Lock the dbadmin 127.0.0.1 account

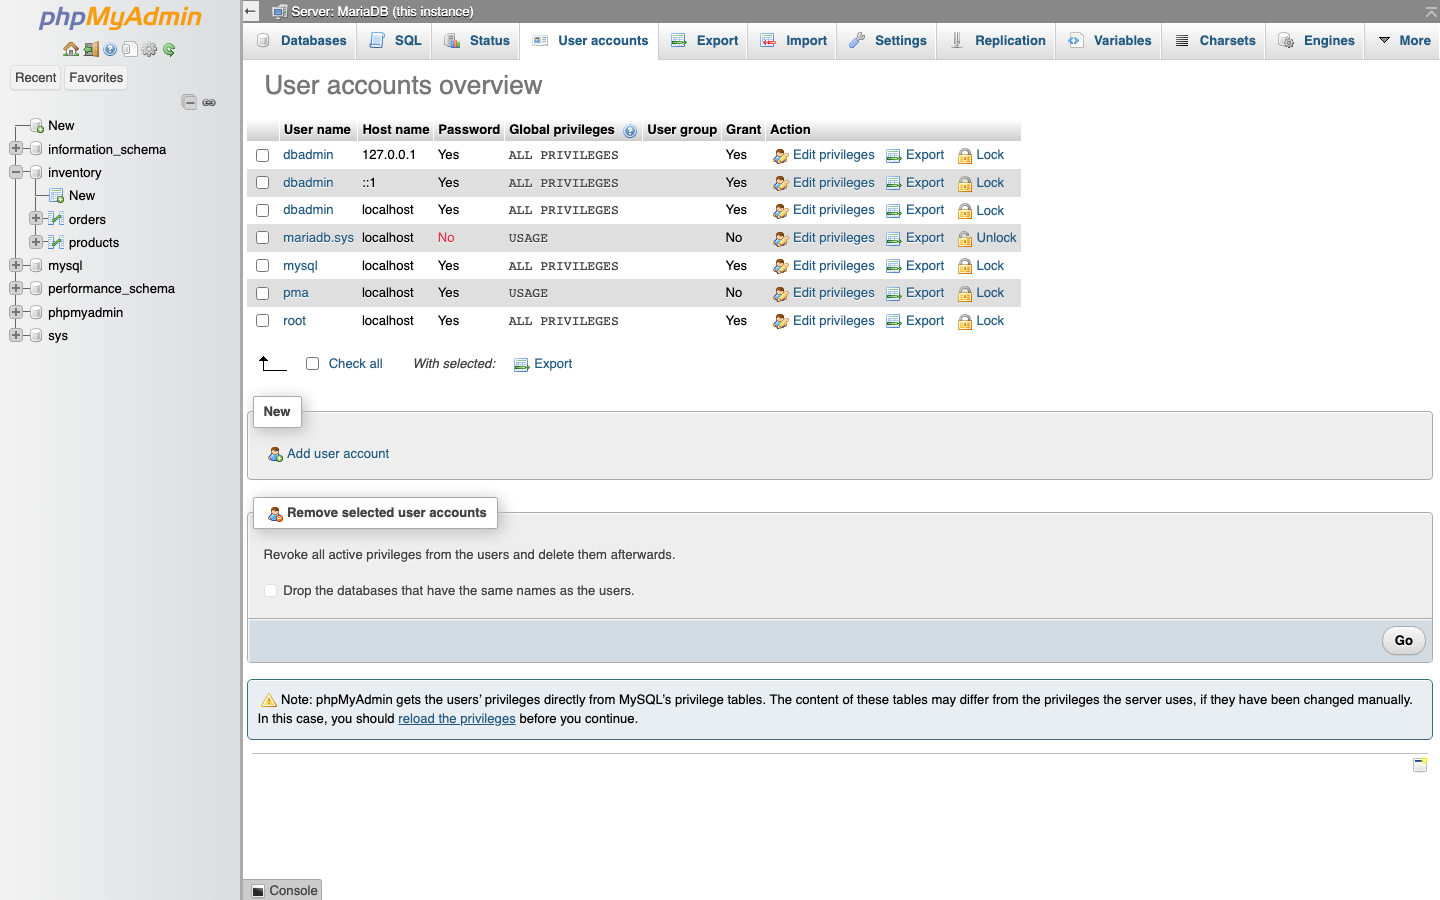[981, 155]
